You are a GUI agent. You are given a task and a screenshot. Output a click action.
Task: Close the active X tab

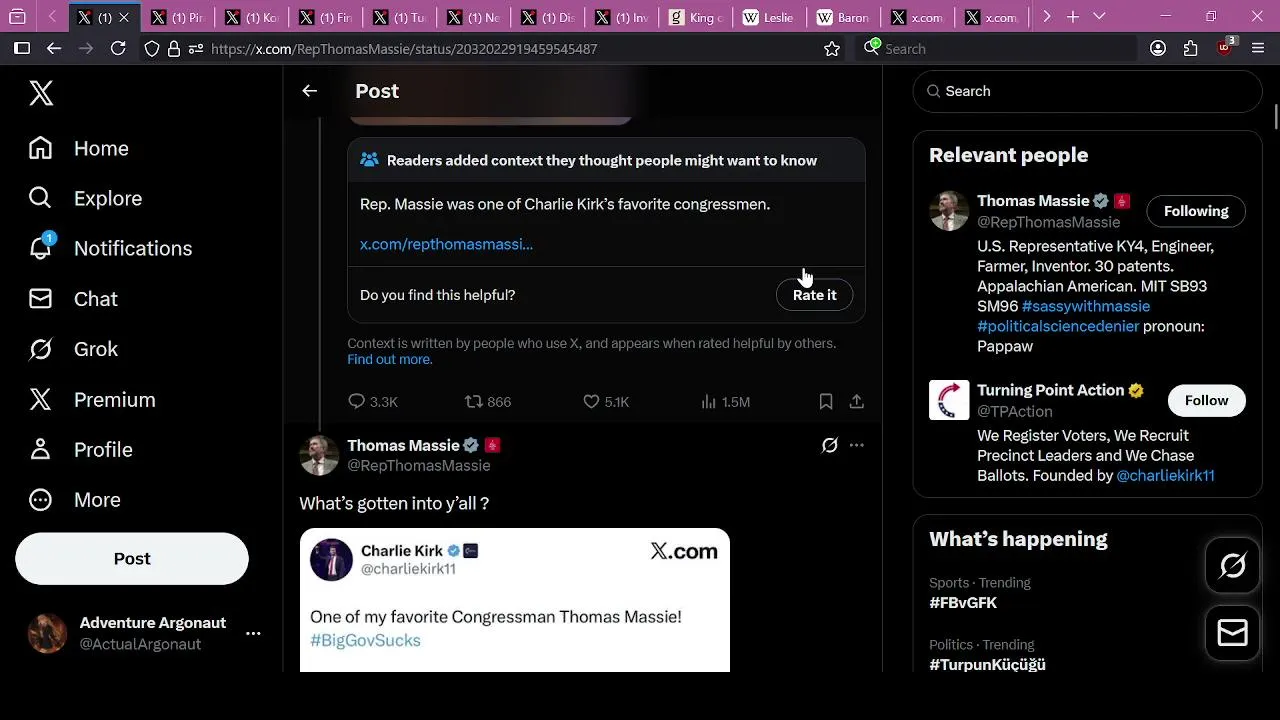pos(124,17)
